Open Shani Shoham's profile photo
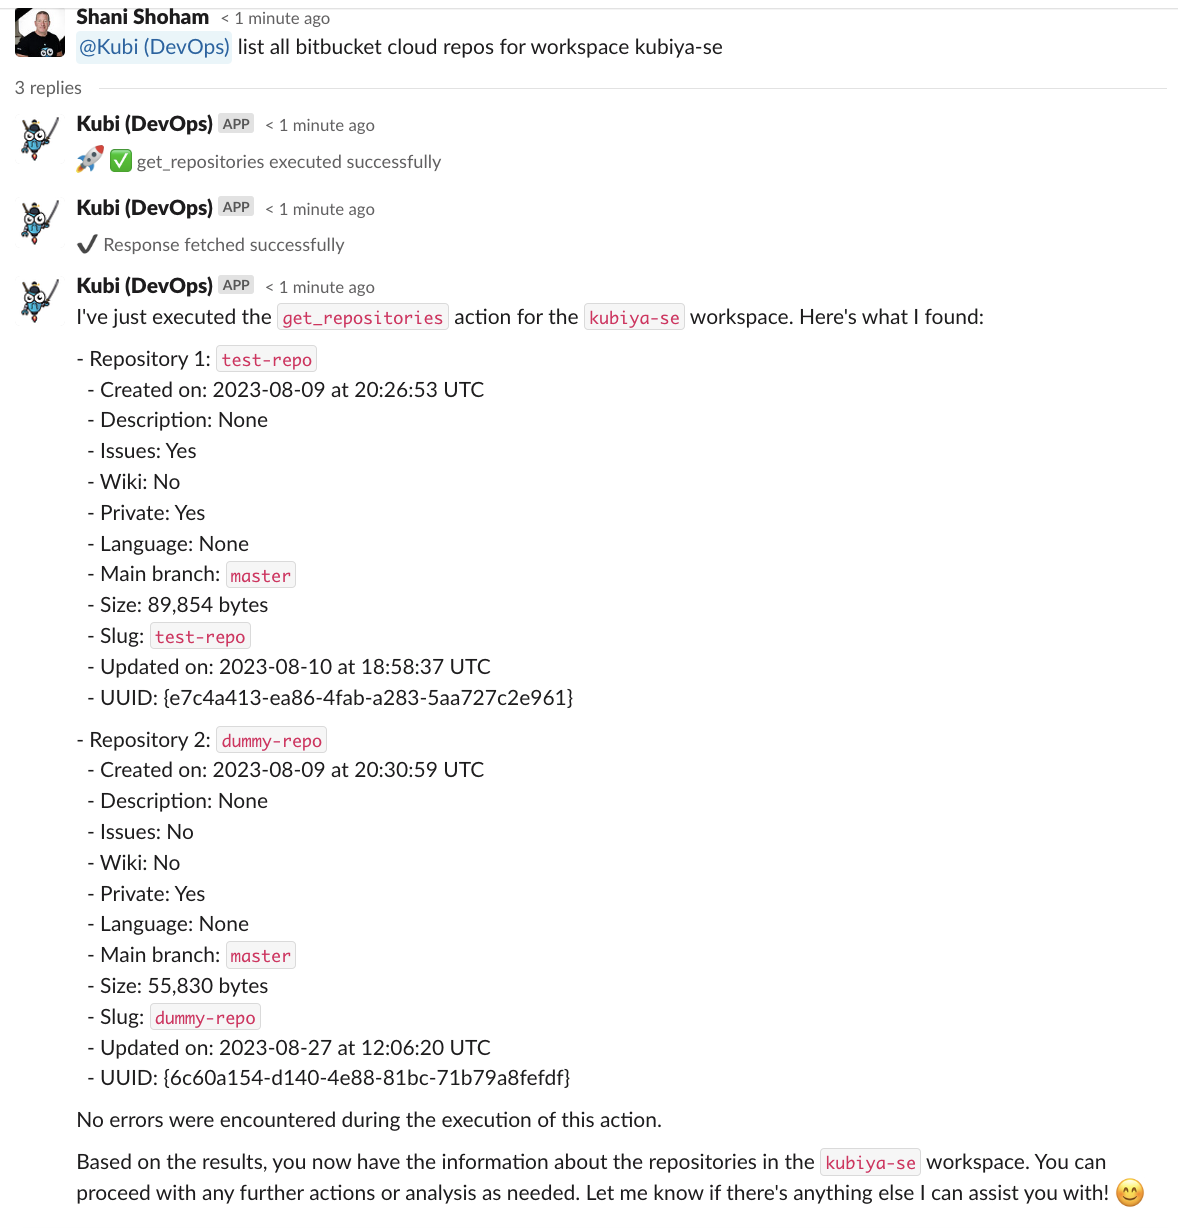This screenshot has height=1228, width=1178. point(39,33)
